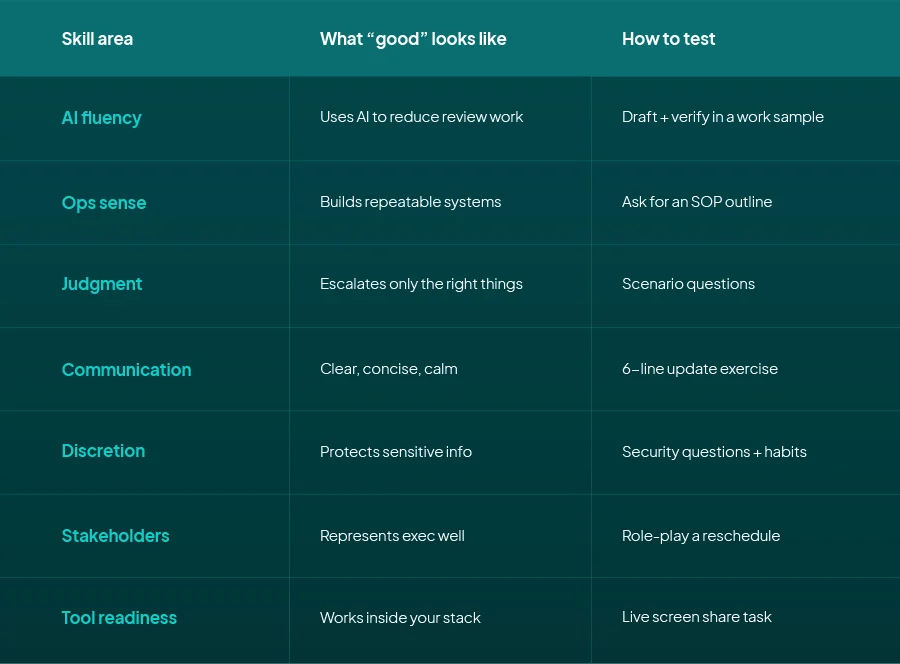Select the "Discretion" row label

point(103,451)
